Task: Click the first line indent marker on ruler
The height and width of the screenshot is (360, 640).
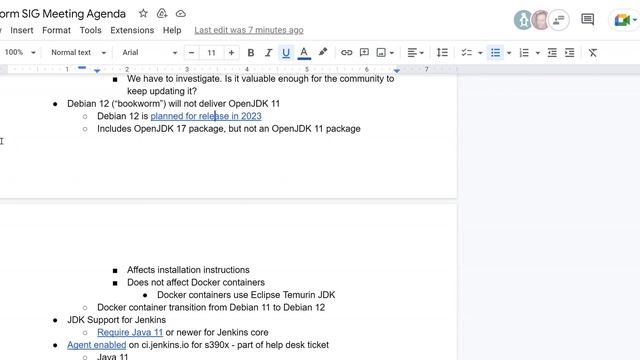Action: point(82,67)
